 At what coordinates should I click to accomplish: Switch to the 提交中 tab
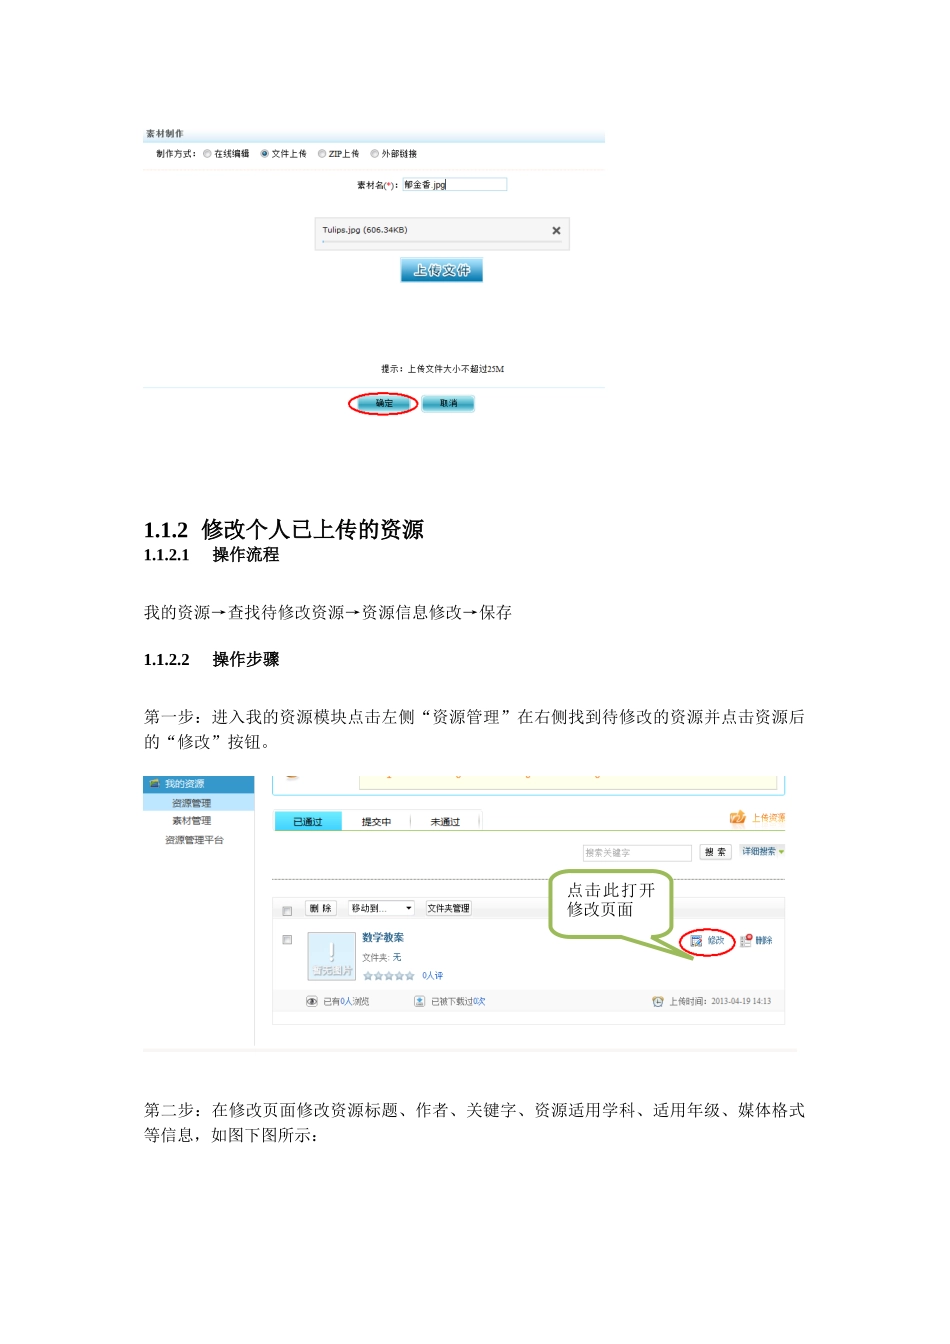click(x=376, y=822)
